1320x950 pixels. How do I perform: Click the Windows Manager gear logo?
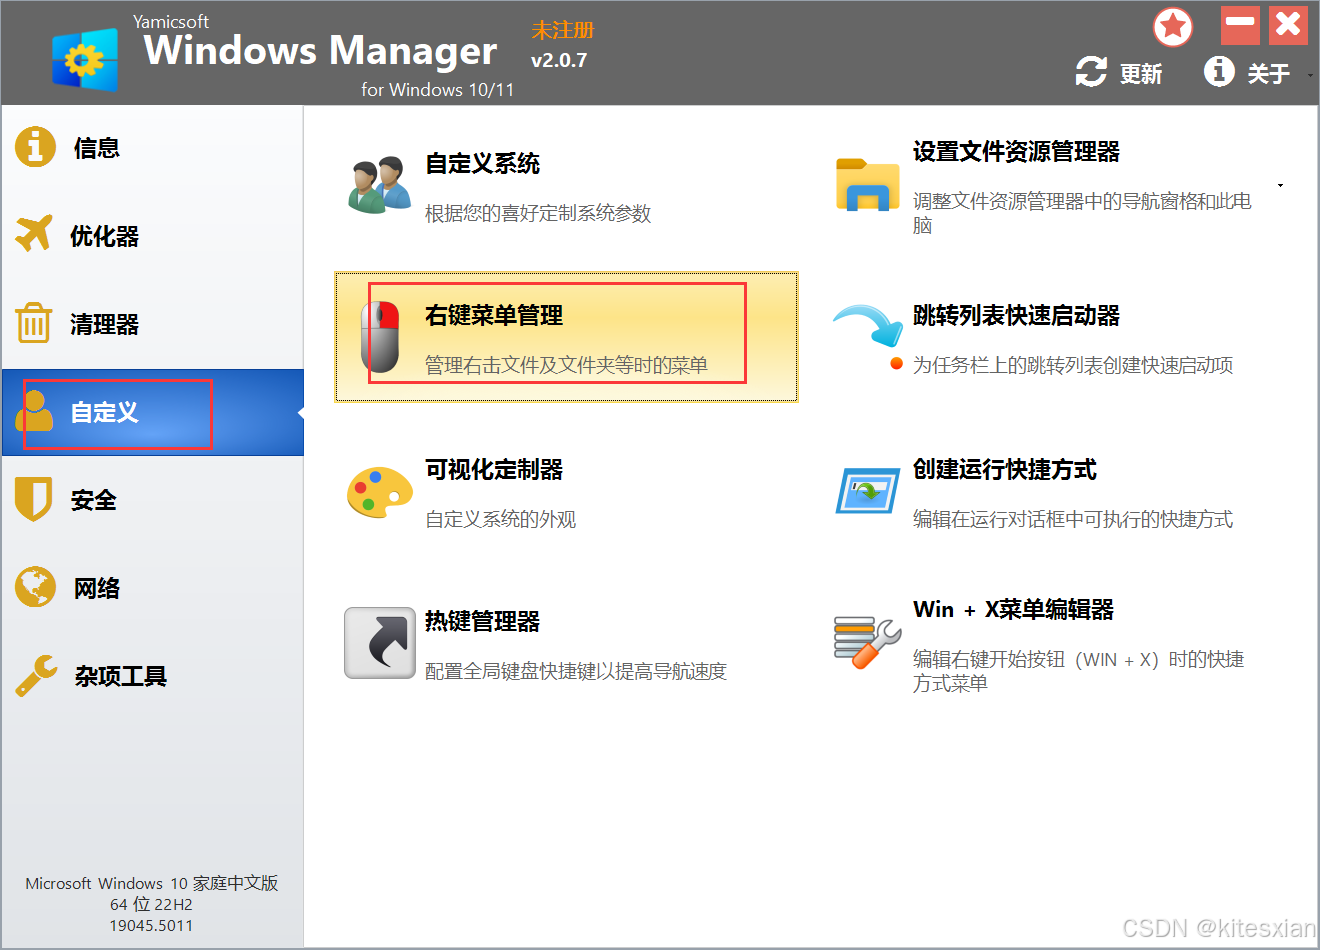(85, 59)
